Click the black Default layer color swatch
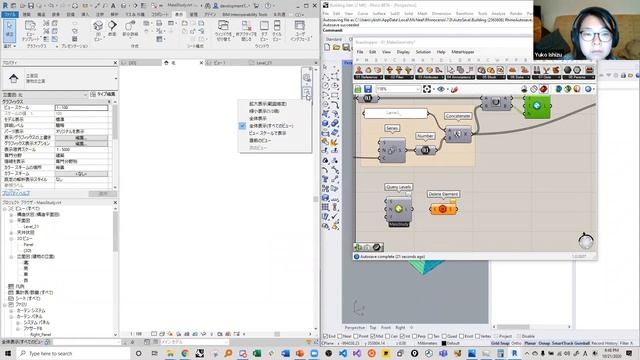This screenshot has width=640, height=360. pos(444,343)
